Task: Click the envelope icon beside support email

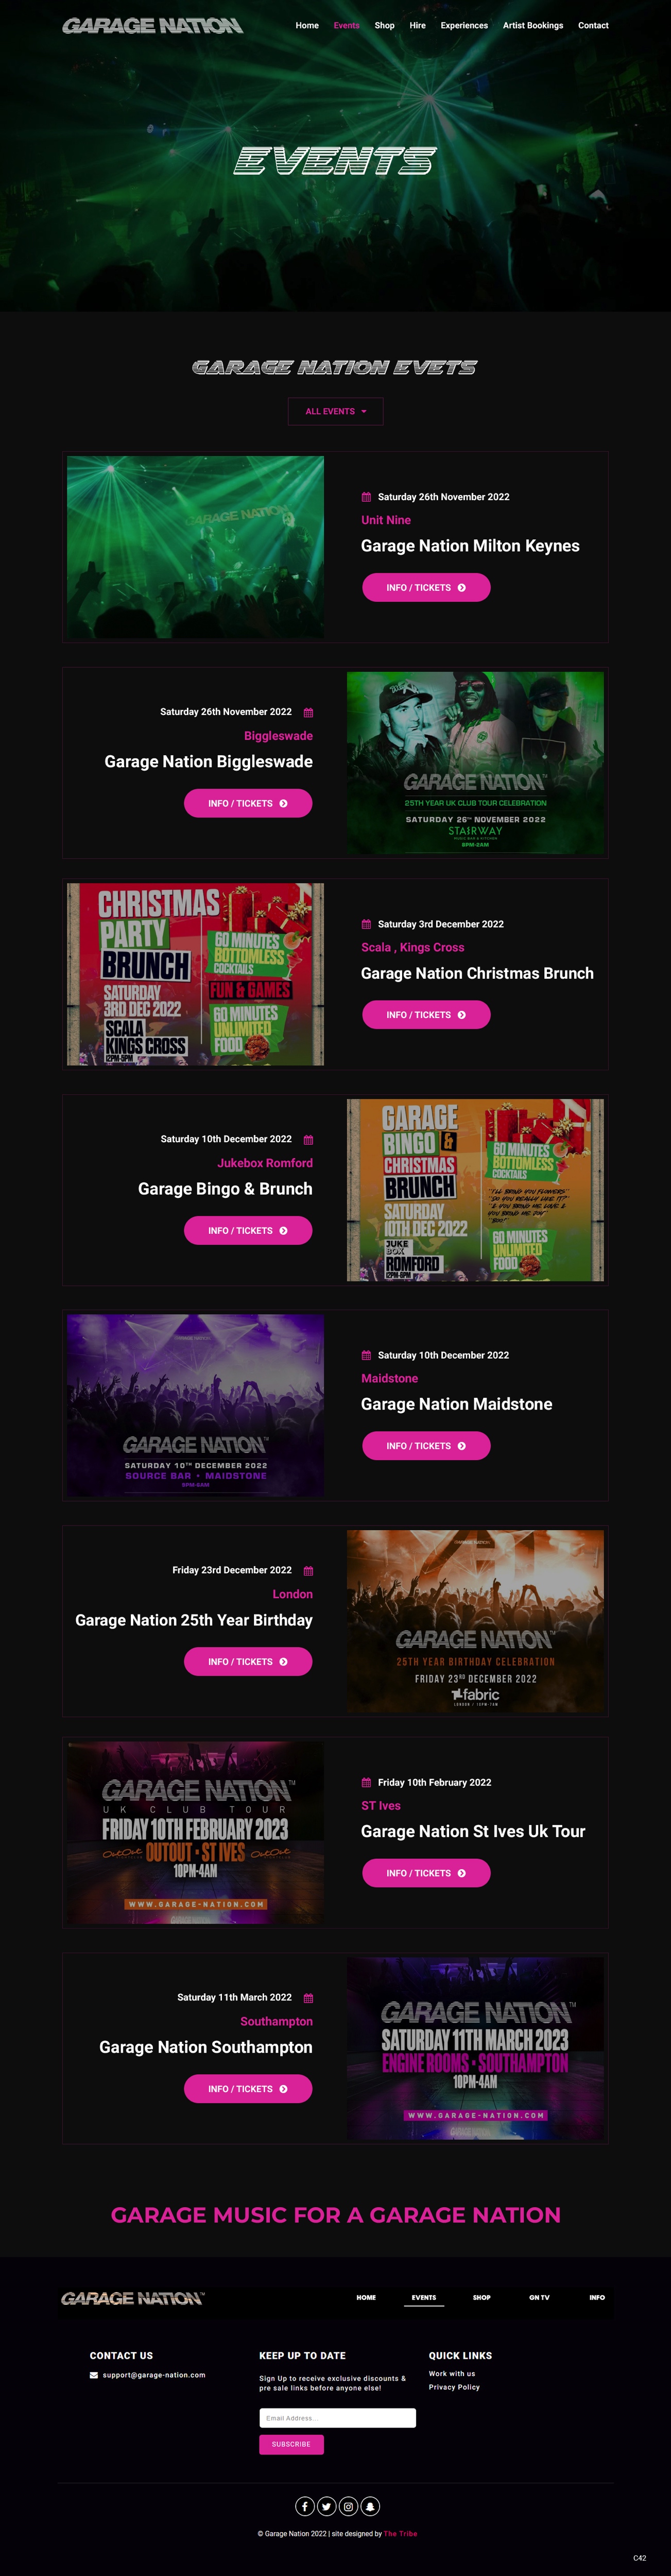Action: (94, 2375)
